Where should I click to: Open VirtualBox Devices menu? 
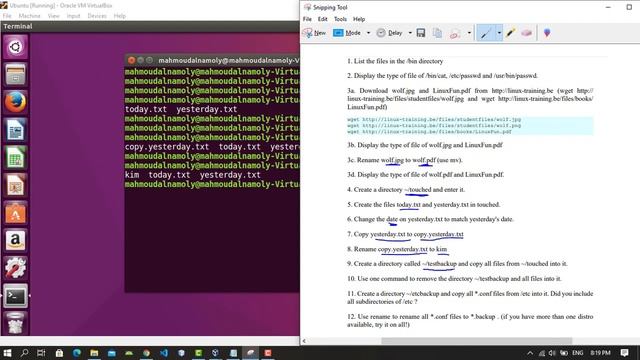[x=97, y=16]
